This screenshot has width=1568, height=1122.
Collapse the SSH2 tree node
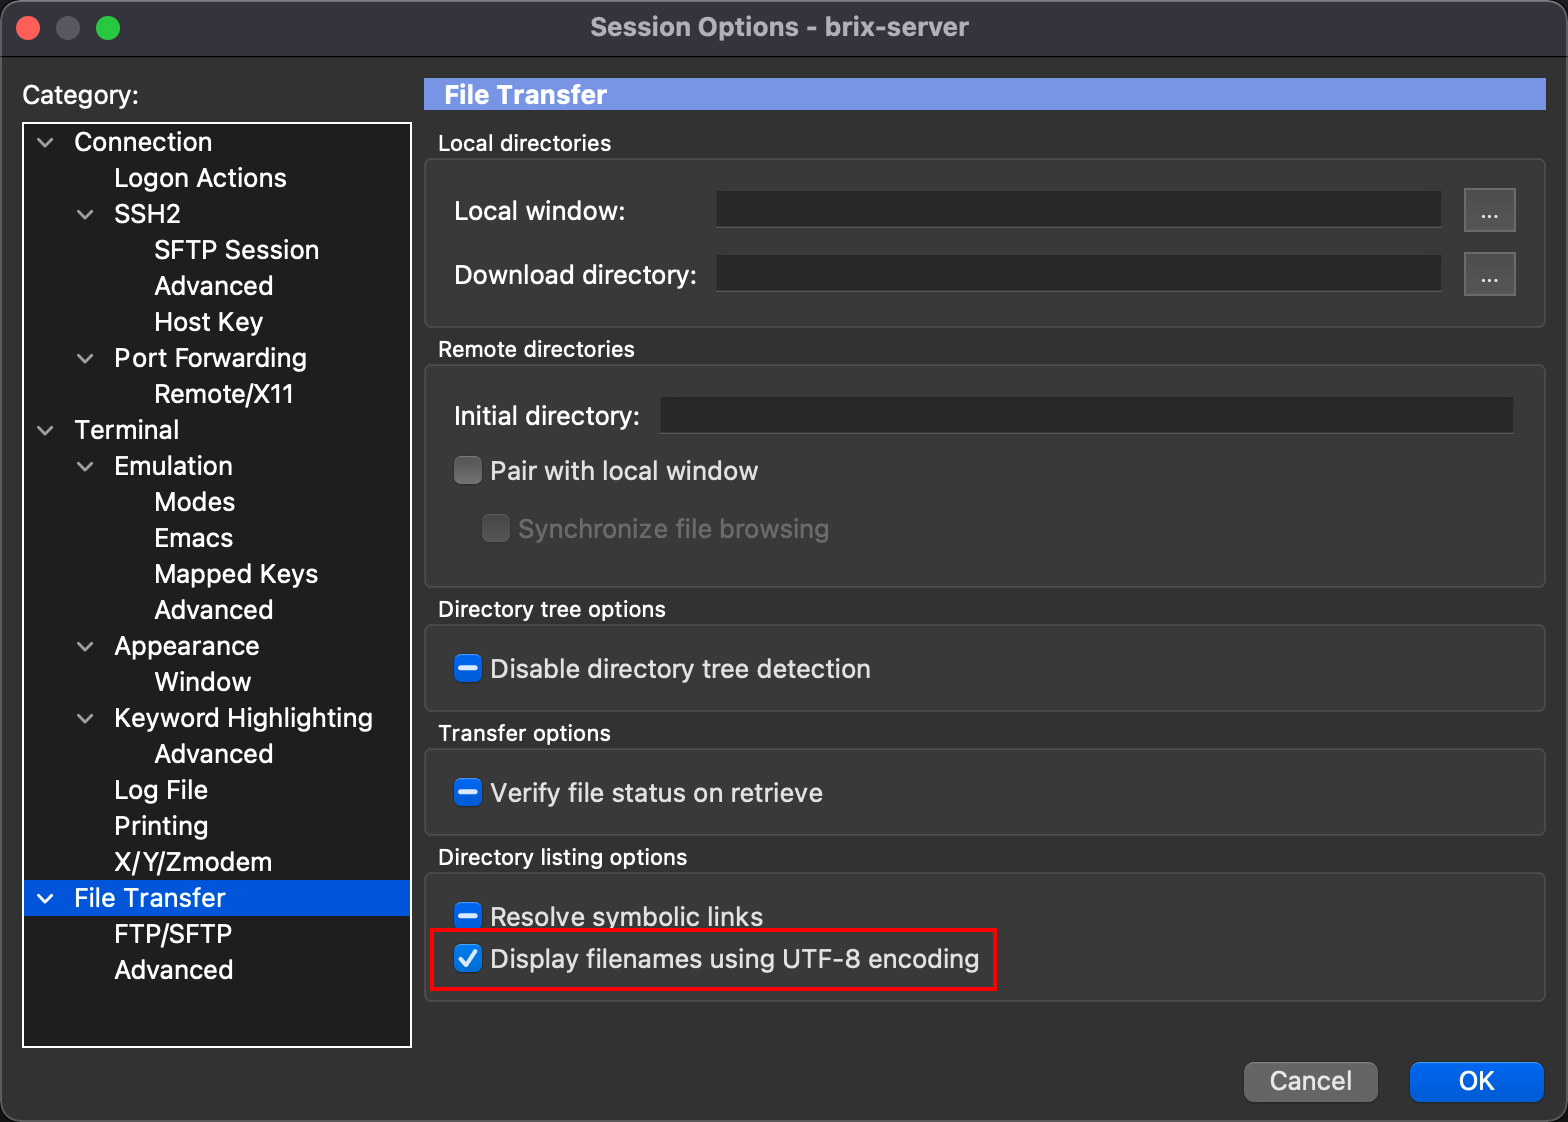pos(86,214)
